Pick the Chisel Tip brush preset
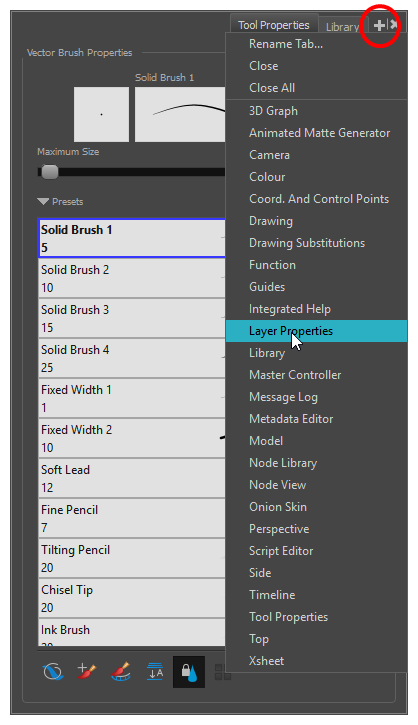This screenshot has width=418, height=725. tap(132, 599)
